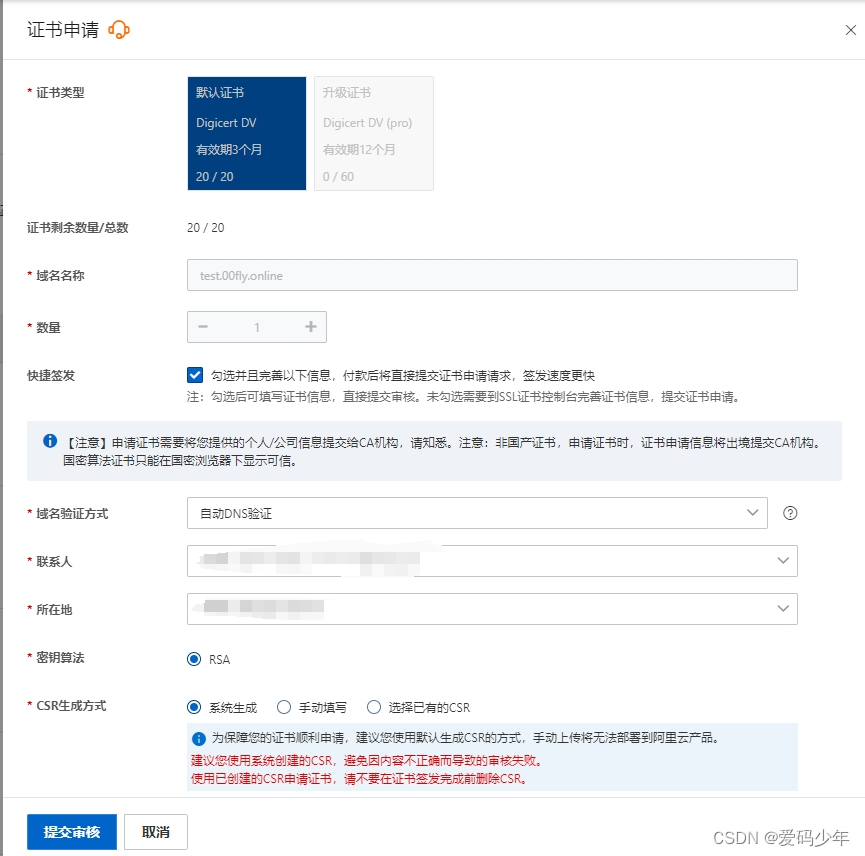The width and height of the screenshot is (865, 856).
Task: Expand the 所在地 dropdown
Action: click(x=492, y=608)
